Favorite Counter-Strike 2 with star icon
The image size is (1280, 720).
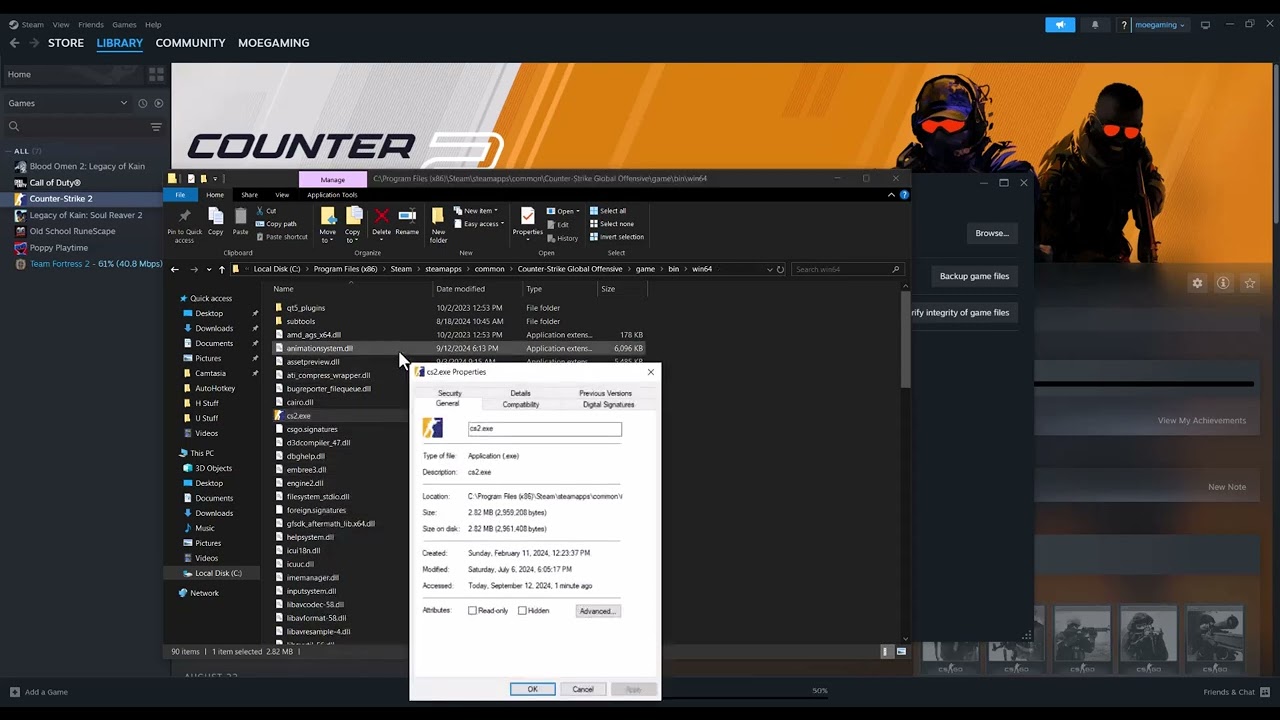[1249, 283]
